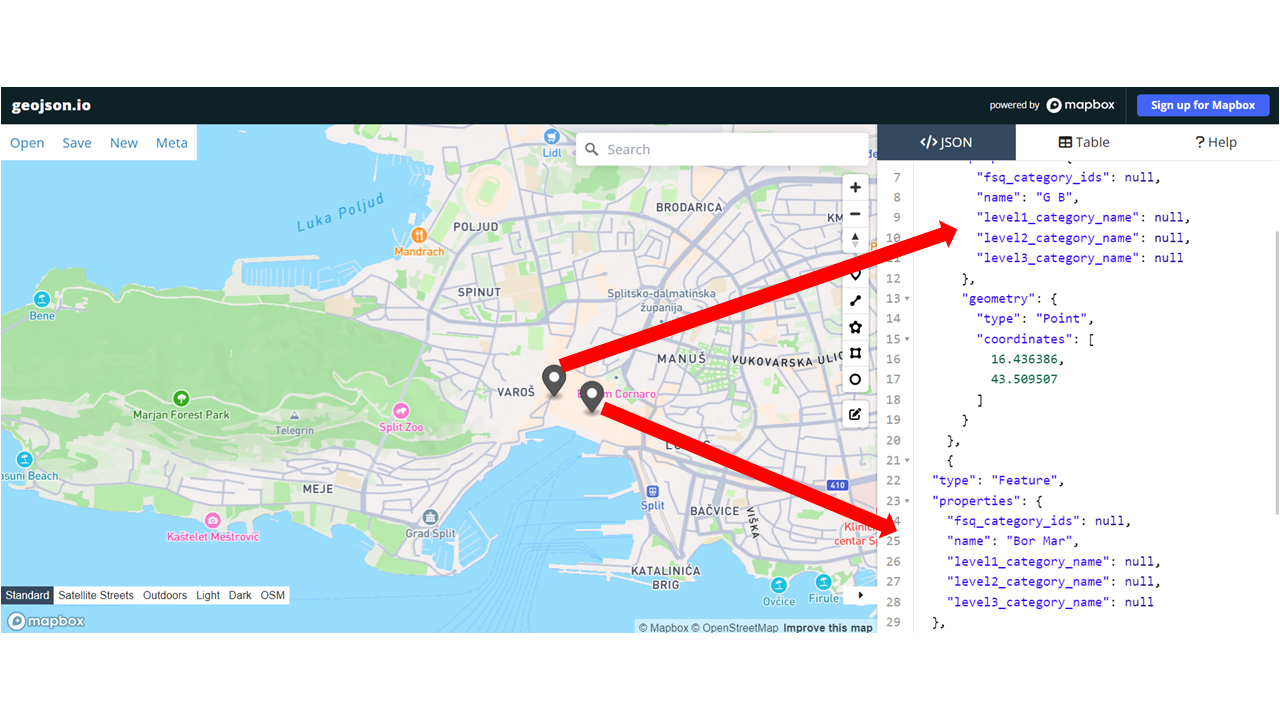Open the Help tab
The image size is (1280, 720).
(1216, 142)
